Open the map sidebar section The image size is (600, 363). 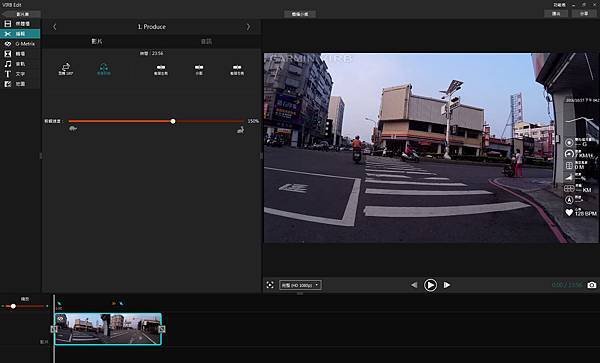click(x=20, y=84)
